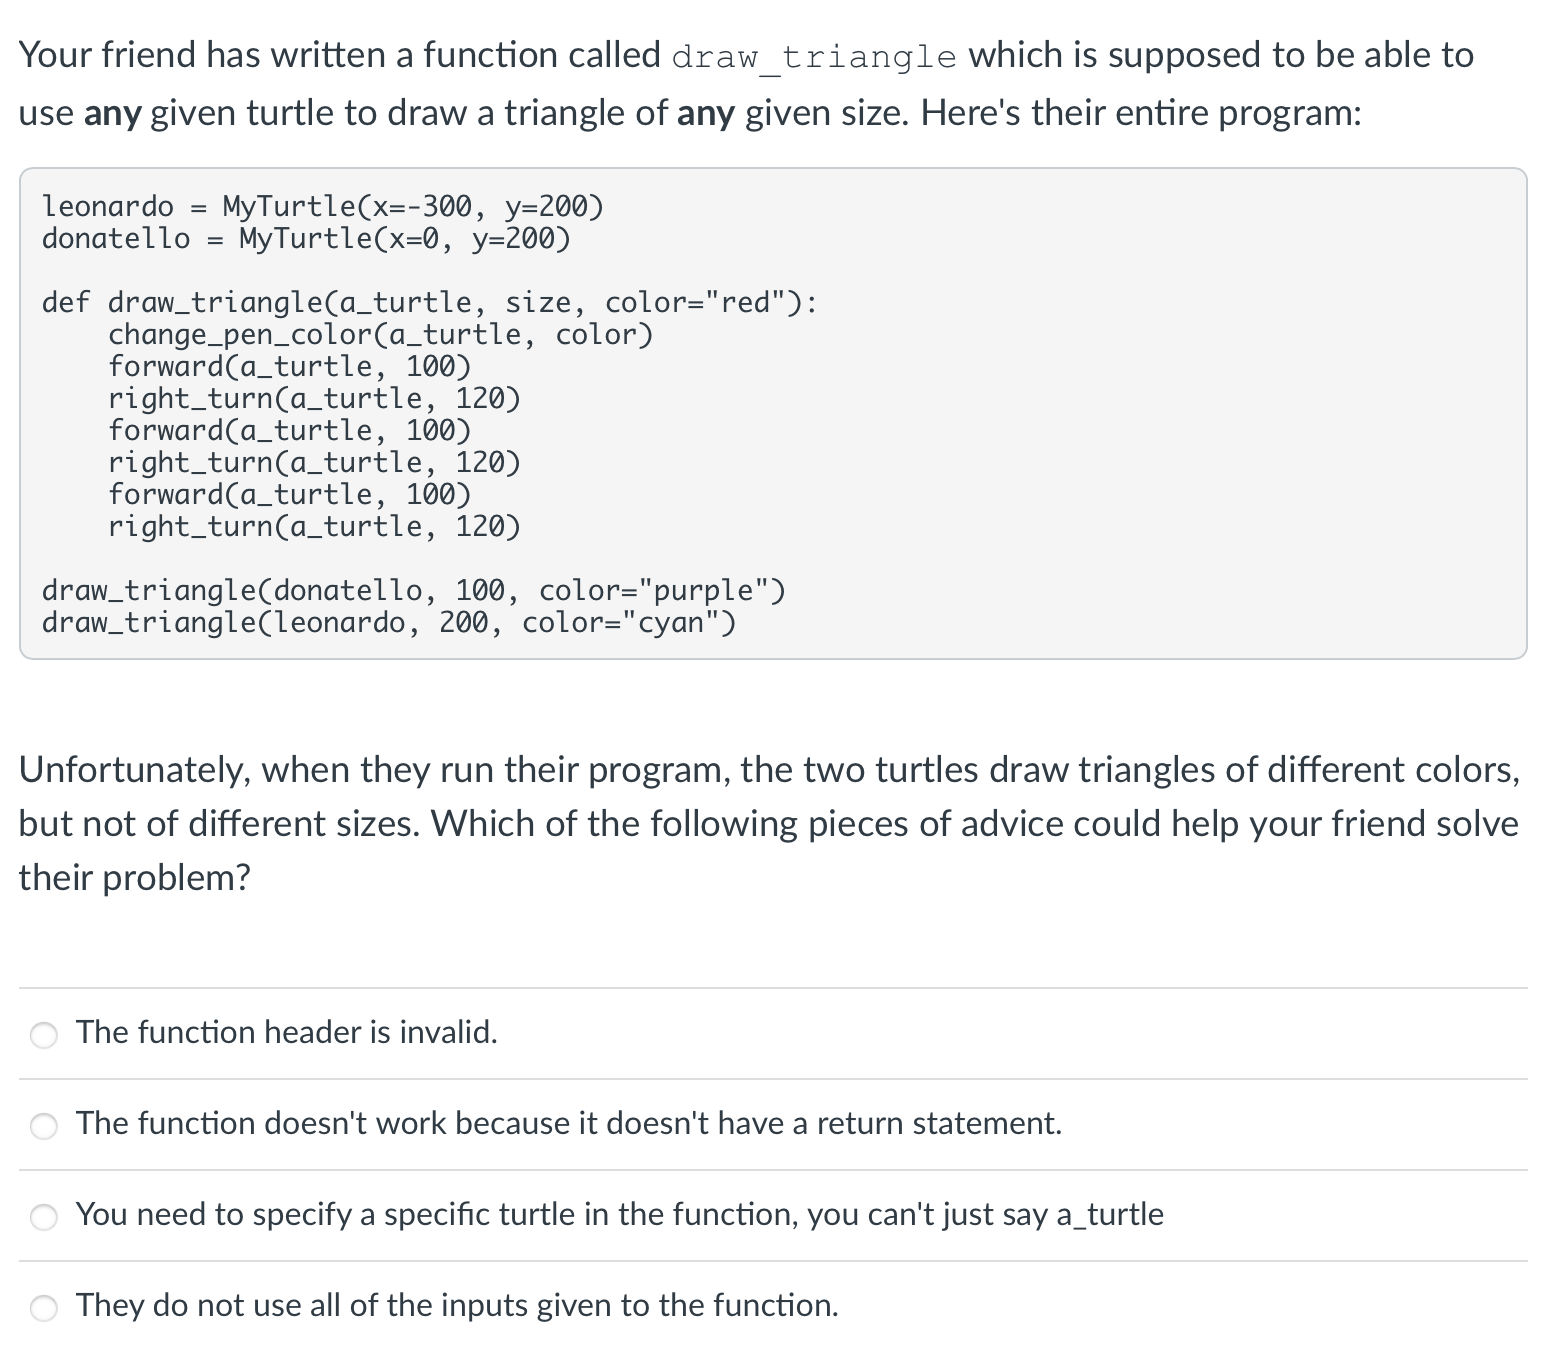Pick the 'specify a specific turtle' radio option
The height and width of the screenshot is (1370, 1552).
coord(44,1217)
